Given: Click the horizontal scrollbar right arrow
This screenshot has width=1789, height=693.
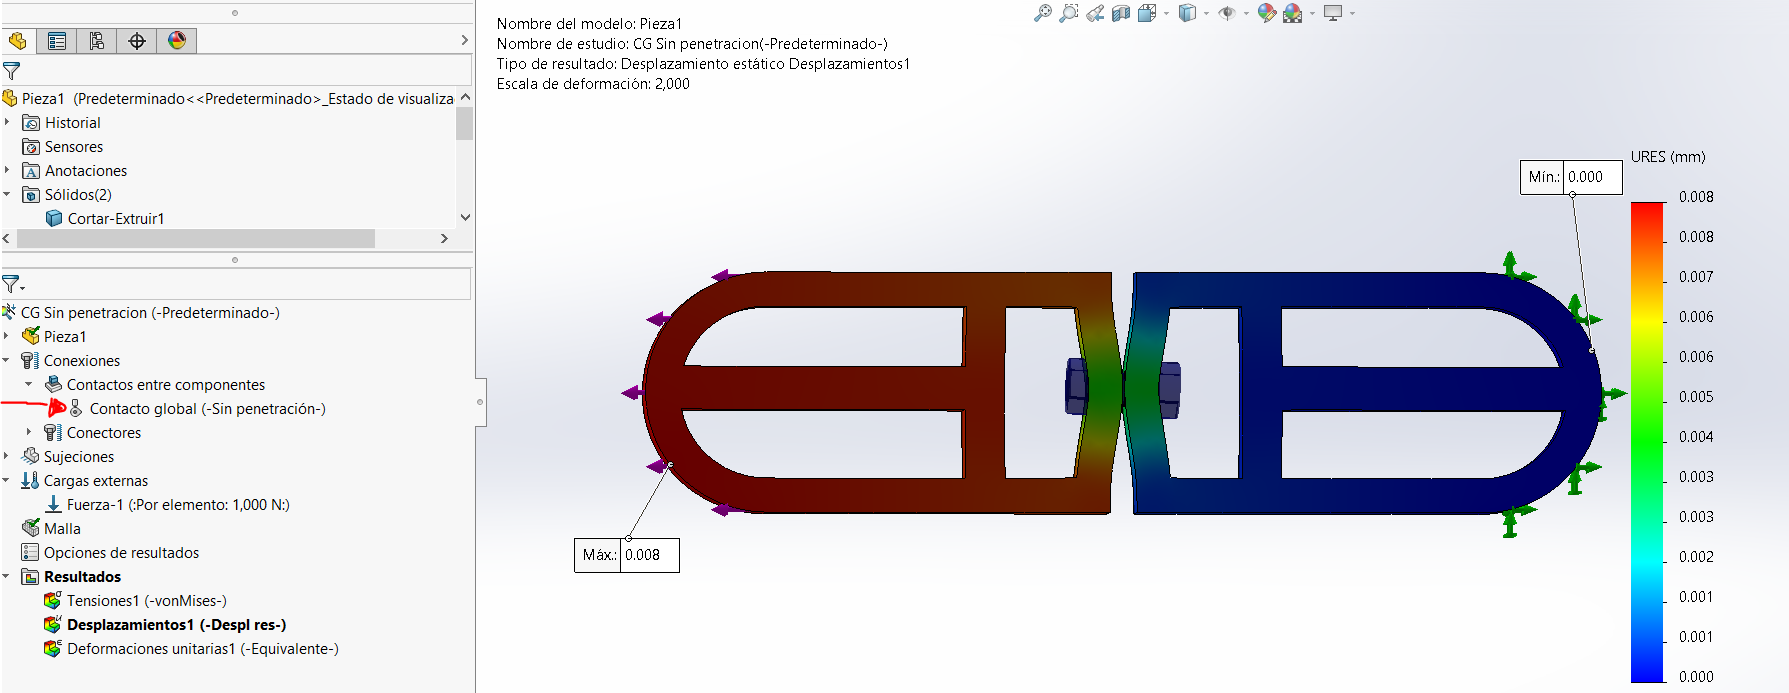Looking at the screenshot, I should click(x=445, y=239).
